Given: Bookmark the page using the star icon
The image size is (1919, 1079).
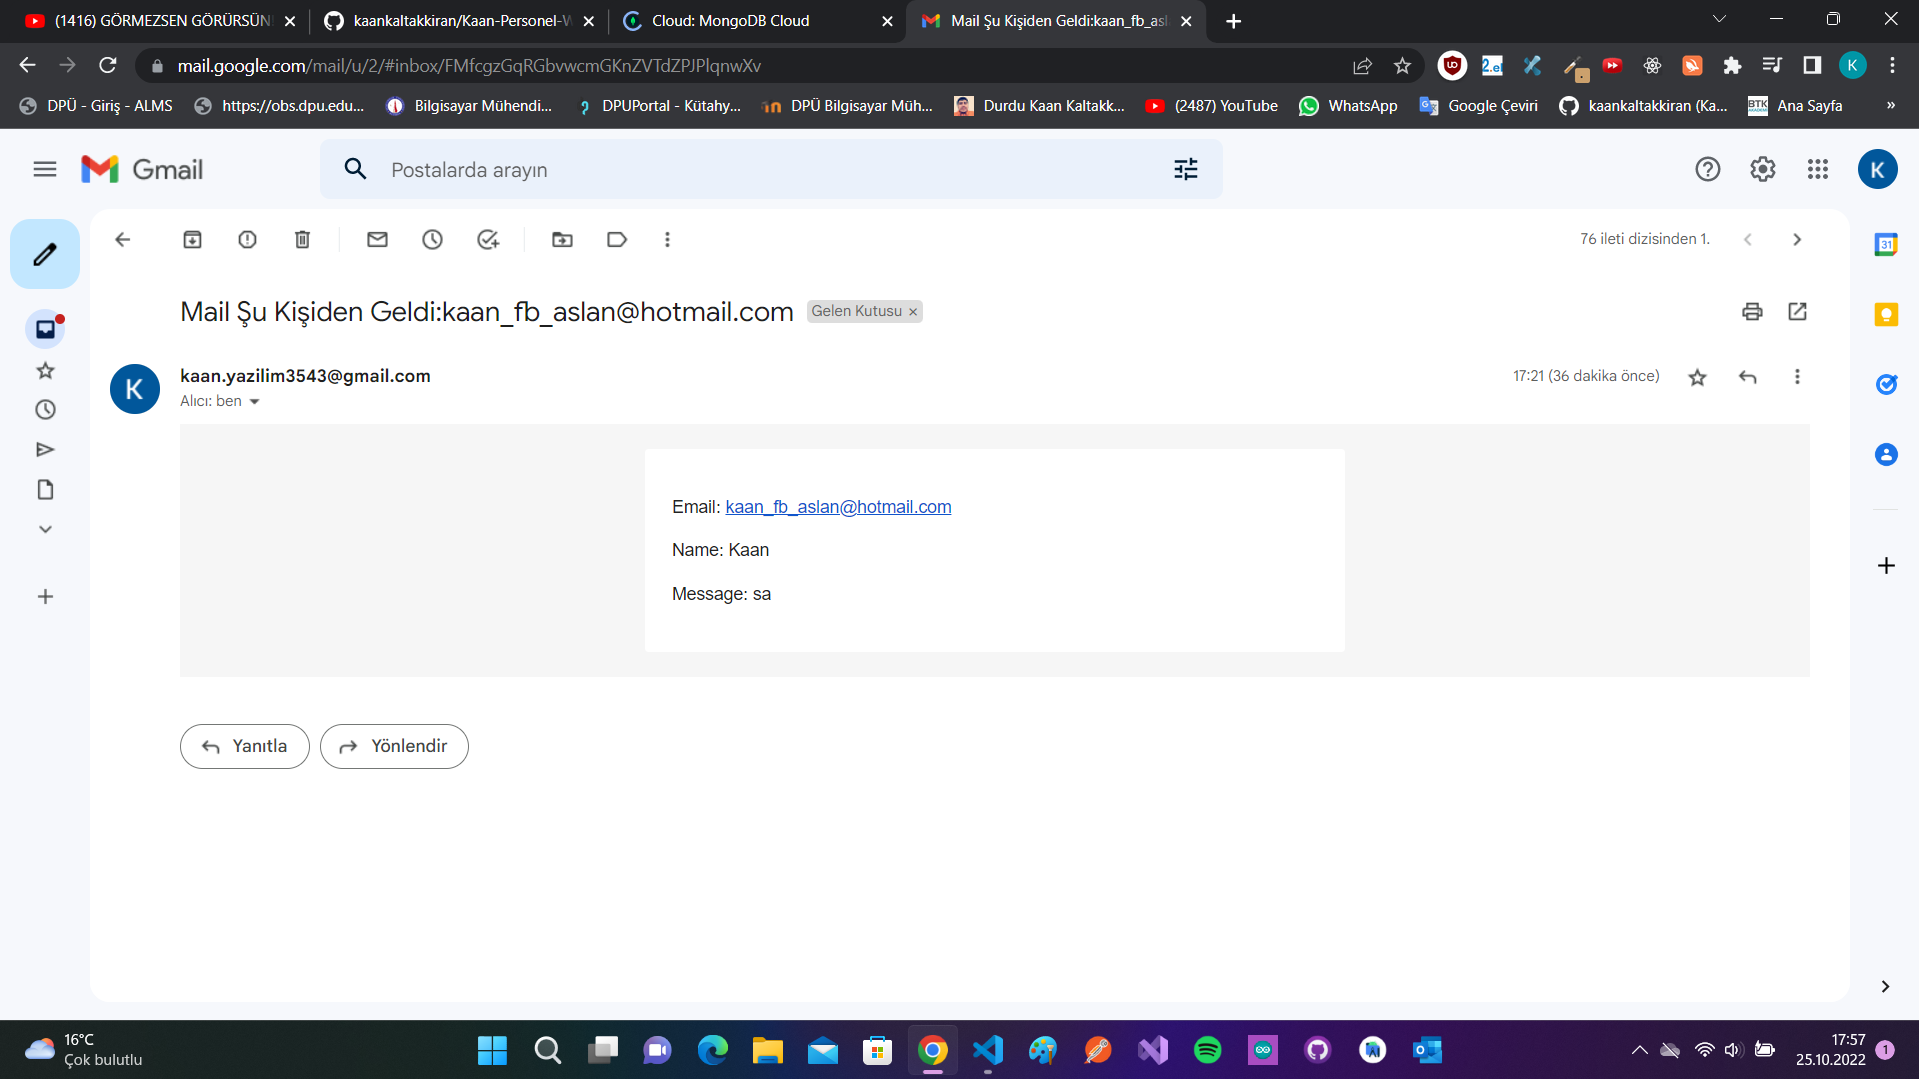Looking at the screenshot, I should click(1402, 65).
